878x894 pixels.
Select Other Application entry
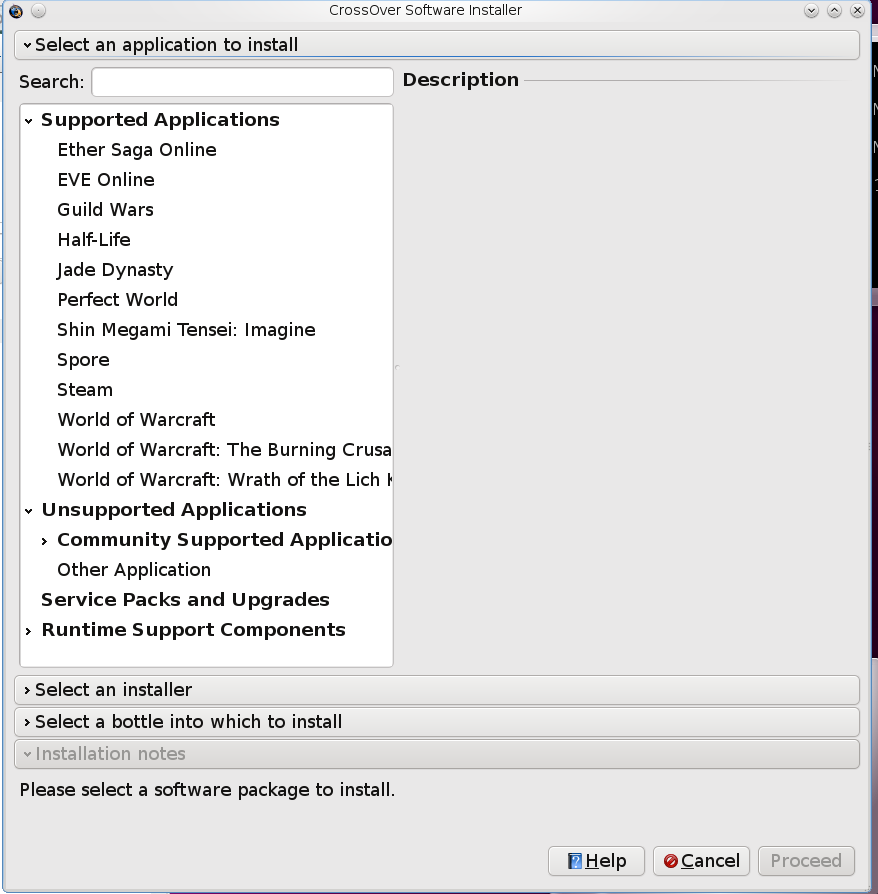click(x=134, y=570)
